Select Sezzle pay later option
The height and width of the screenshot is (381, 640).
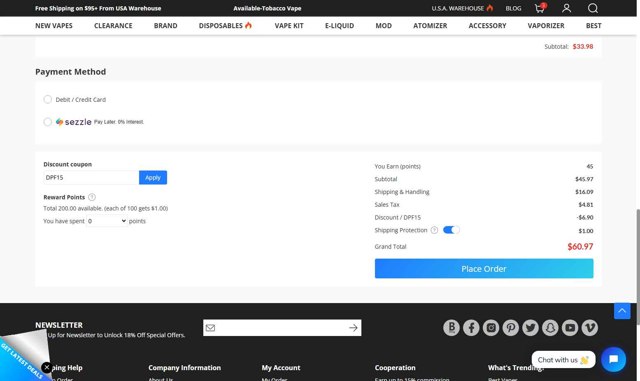(48, 122)
